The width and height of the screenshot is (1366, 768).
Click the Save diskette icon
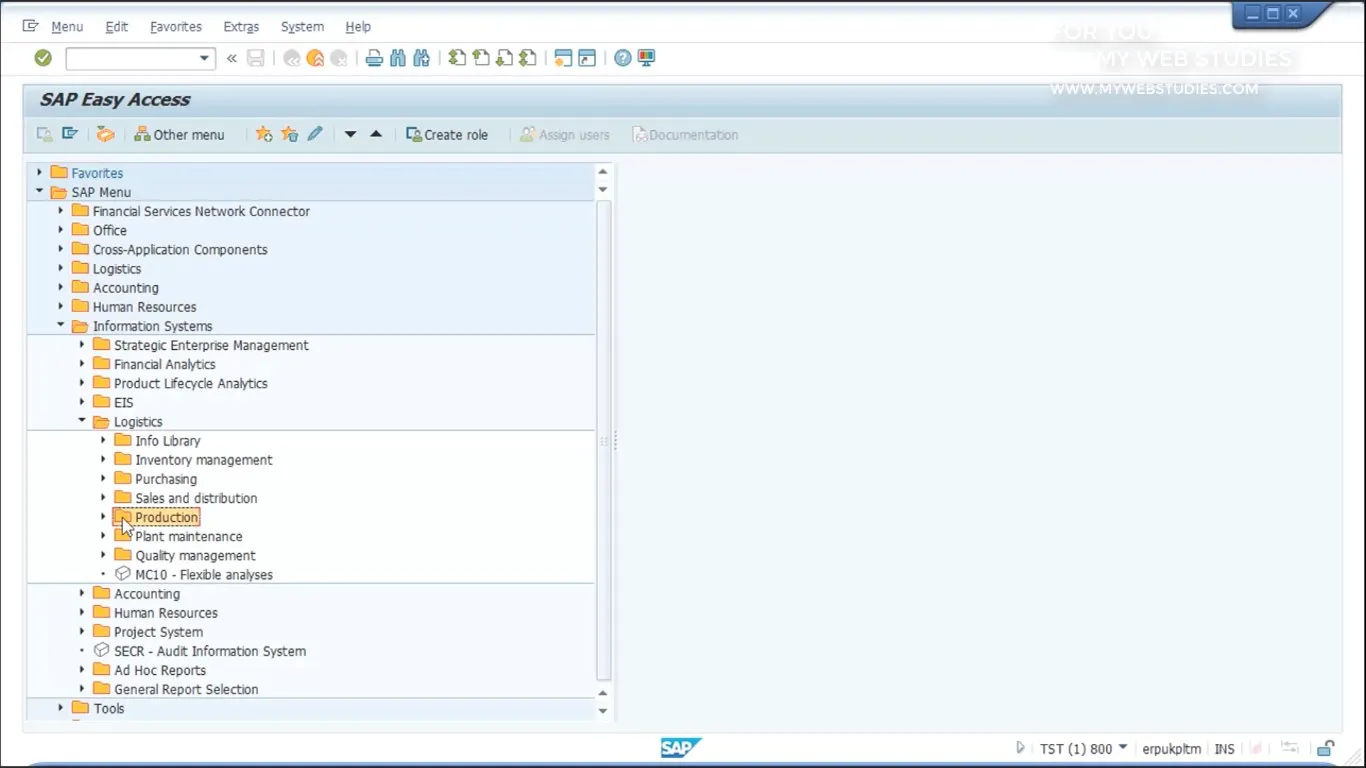[256, 58]
